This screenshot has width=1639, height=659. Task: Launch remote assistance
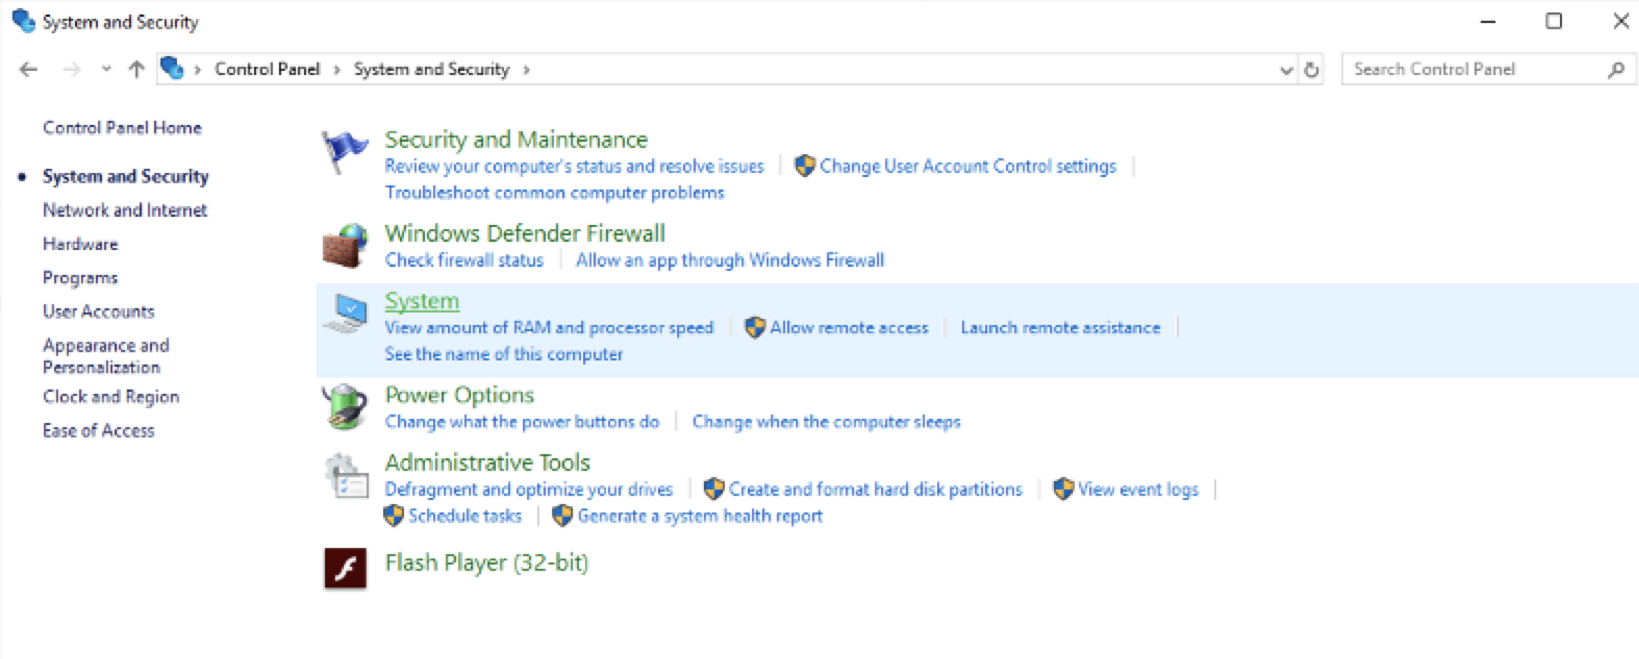(x=1060, y=328)
